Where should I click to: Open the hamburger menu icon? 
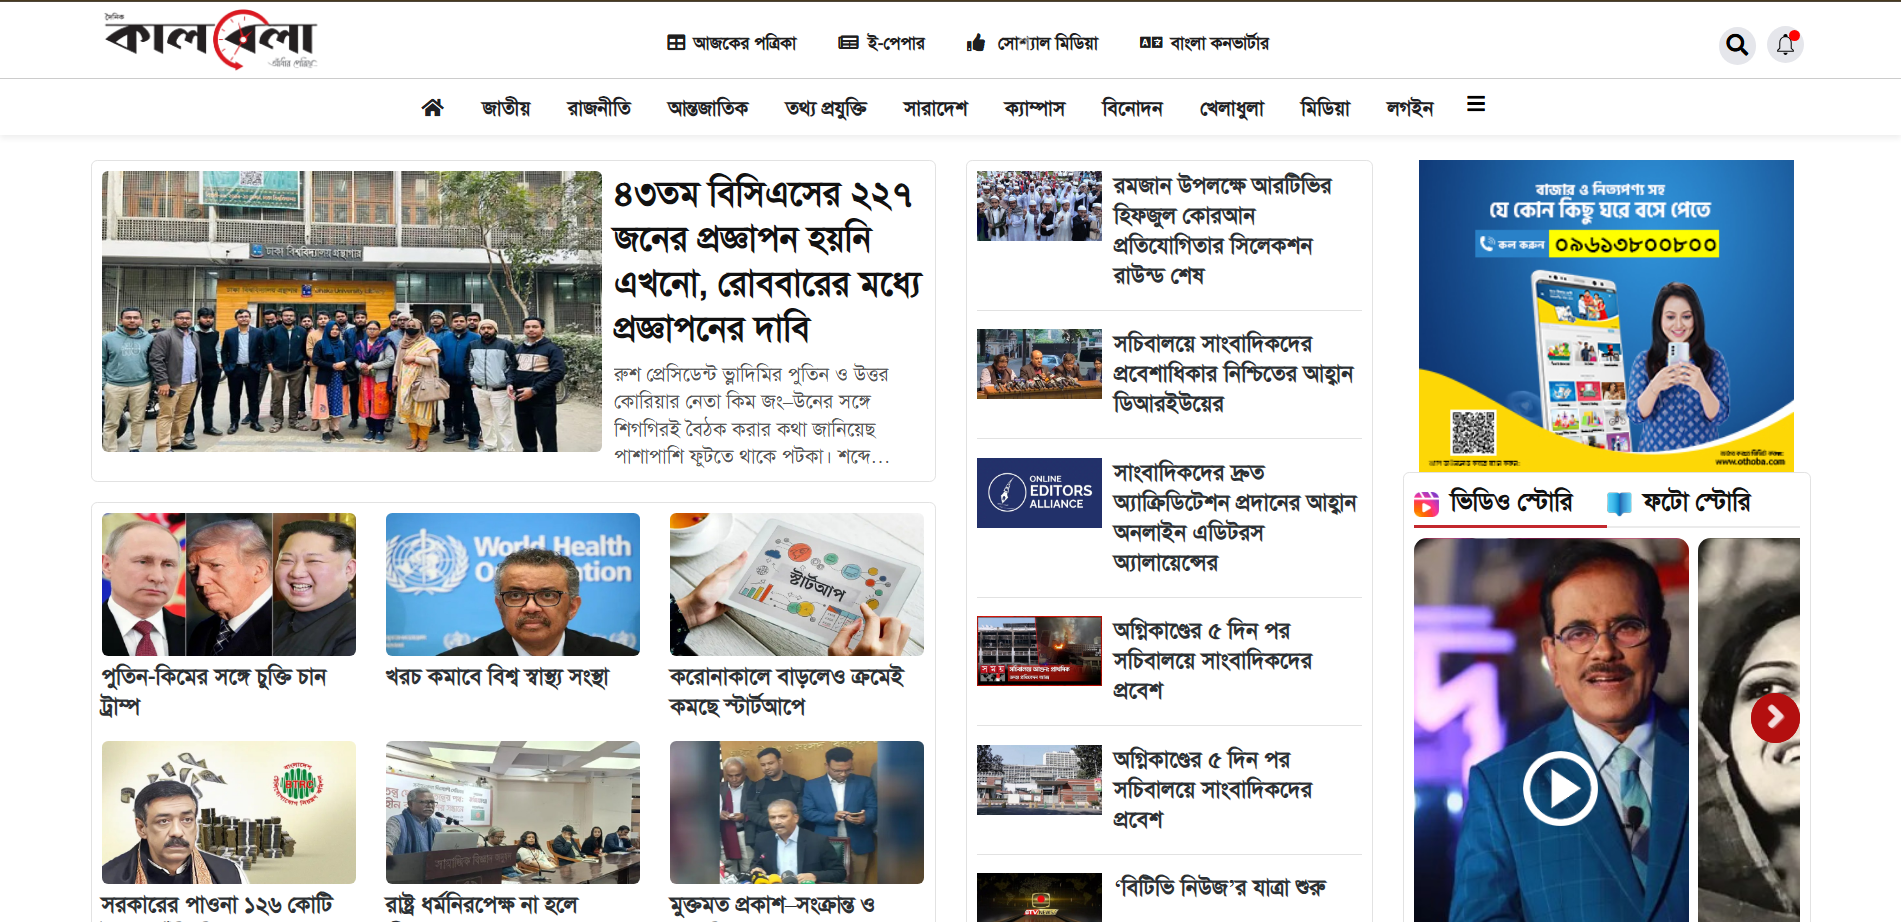point(1475,104)
